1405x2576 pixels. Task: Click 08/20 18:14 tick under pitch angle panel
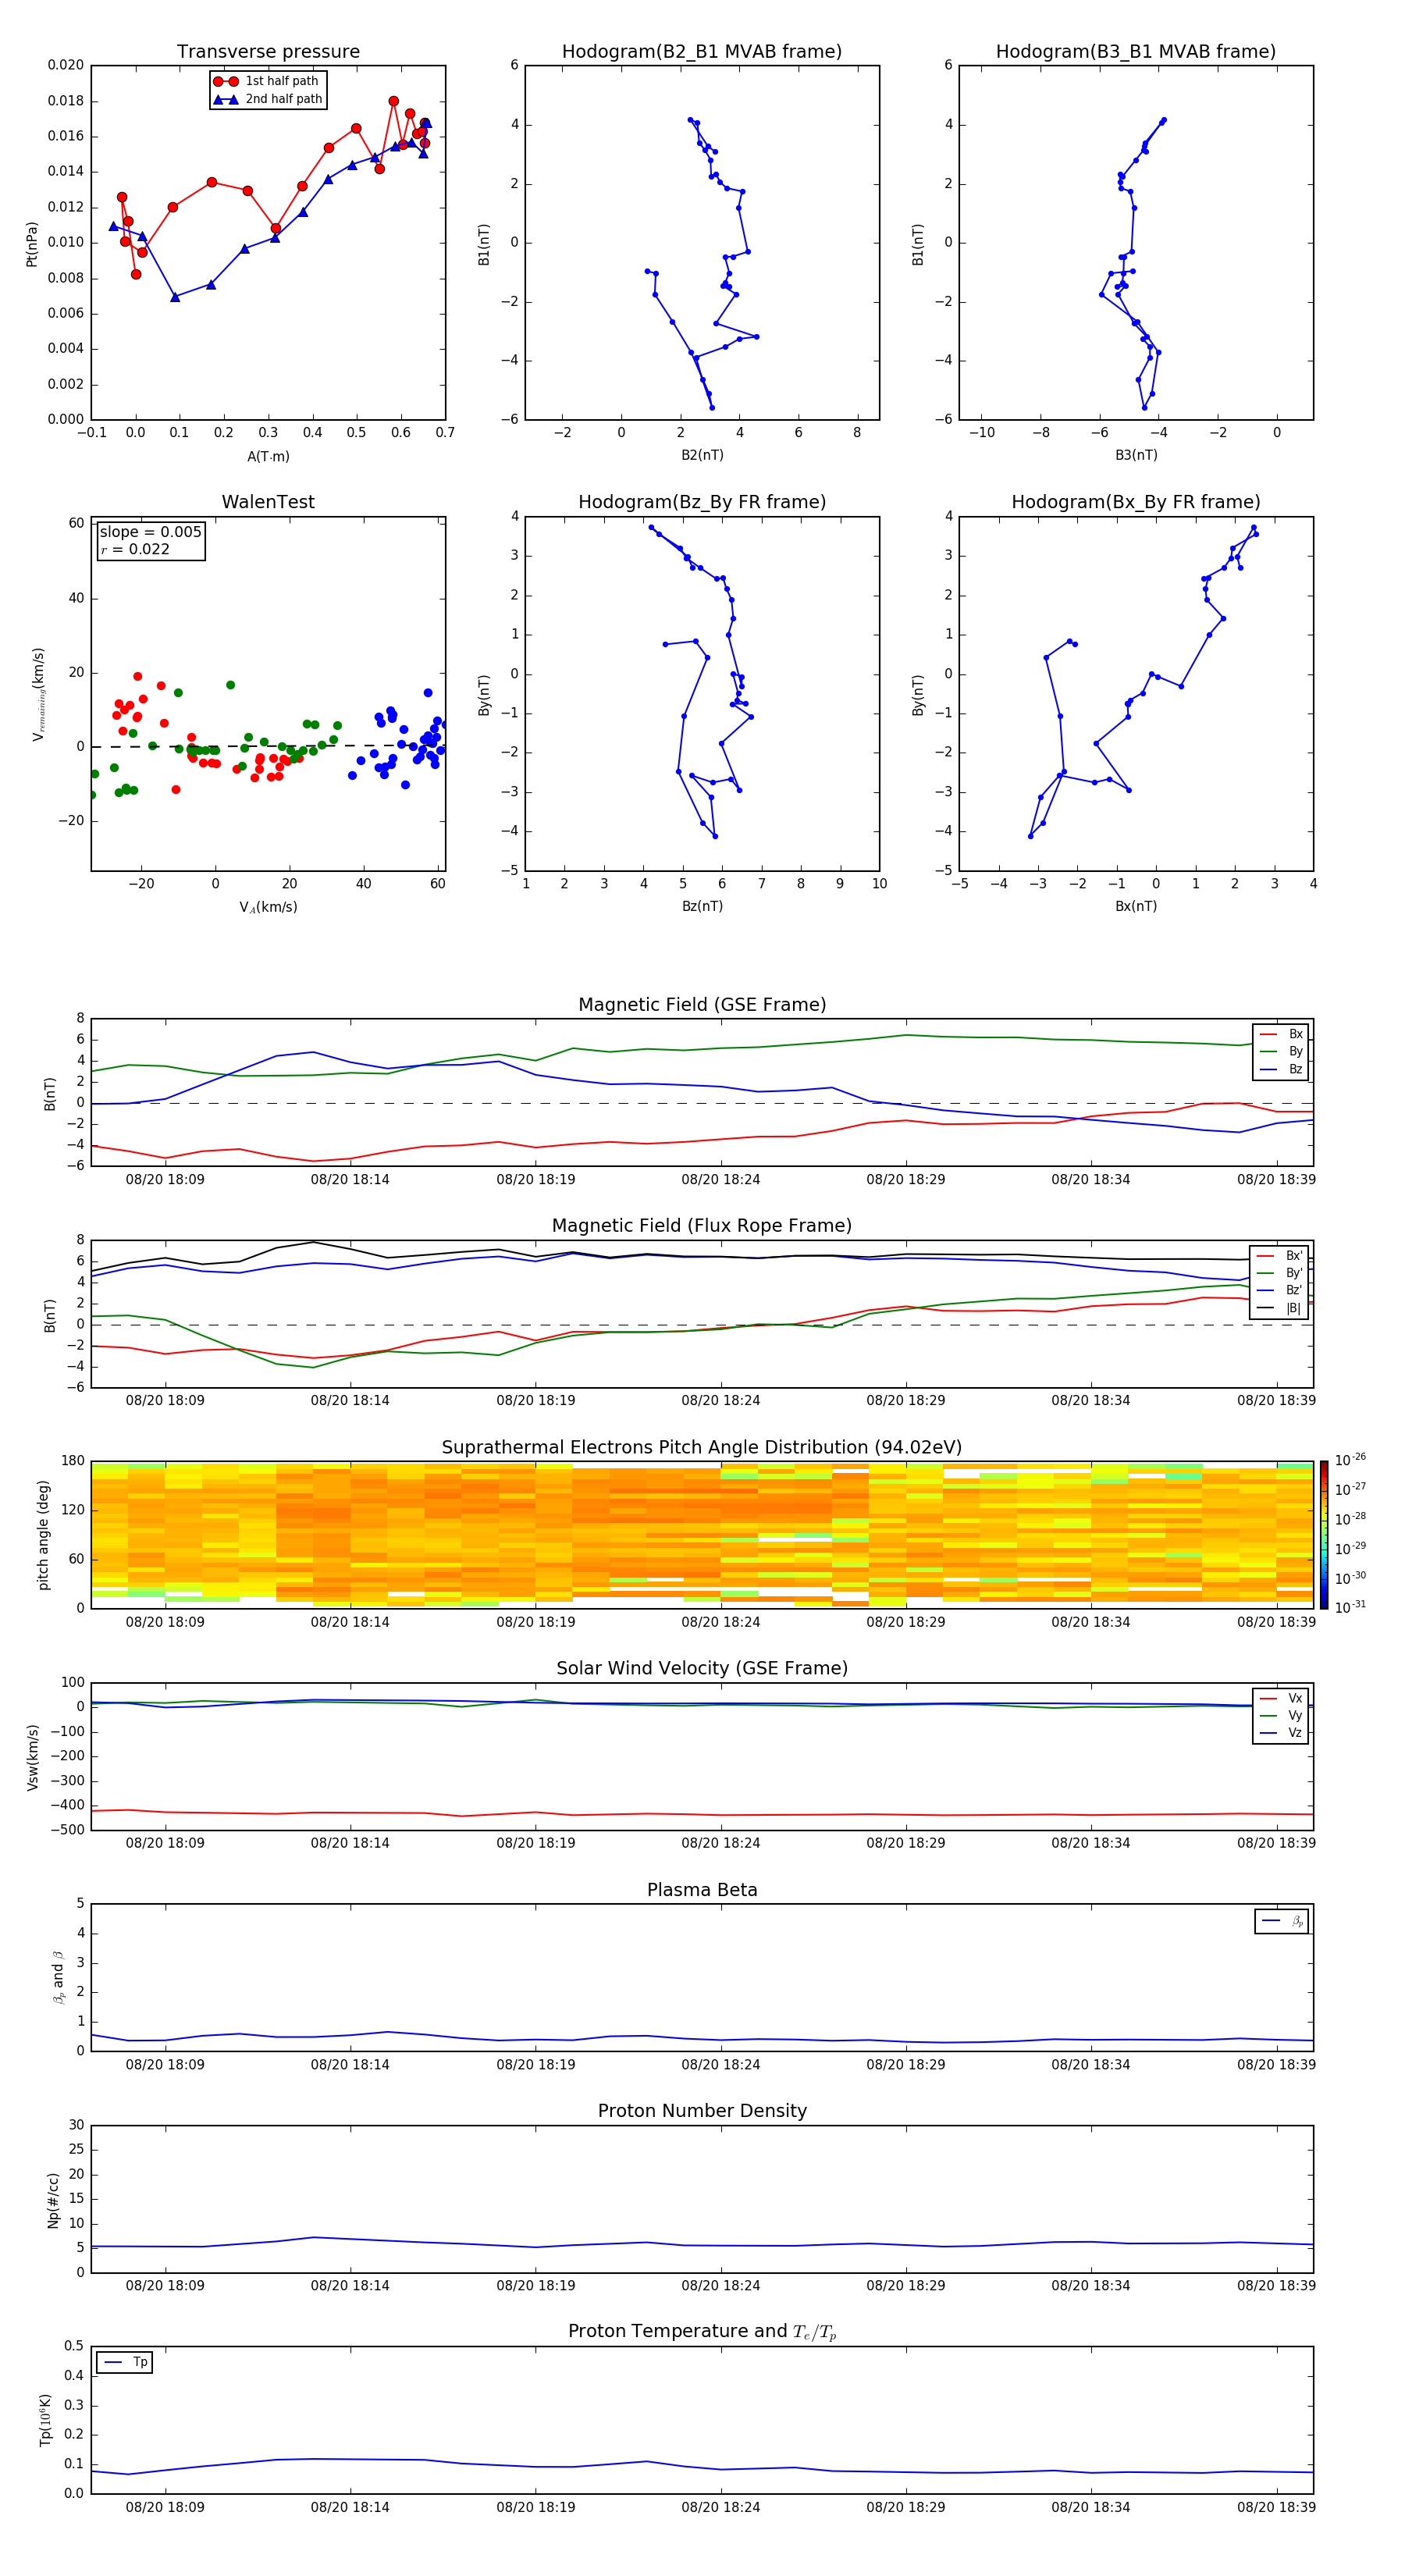(350, 1622)
